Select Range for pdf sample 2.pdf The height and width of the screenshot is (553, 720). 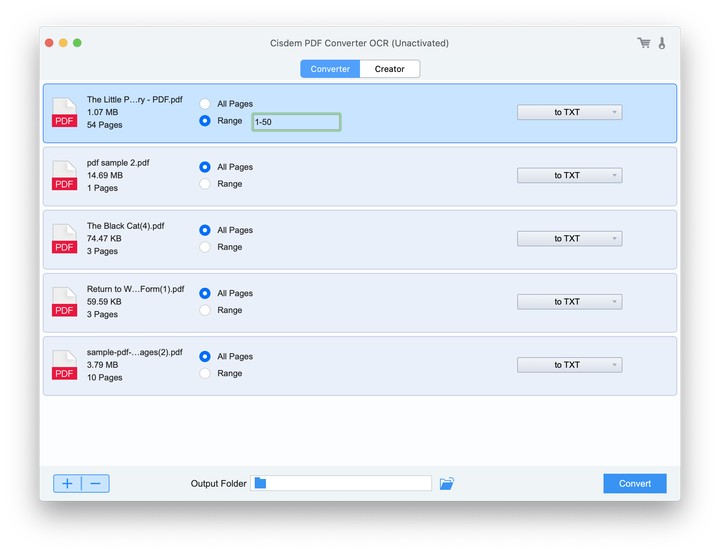(x=205, y=184)
